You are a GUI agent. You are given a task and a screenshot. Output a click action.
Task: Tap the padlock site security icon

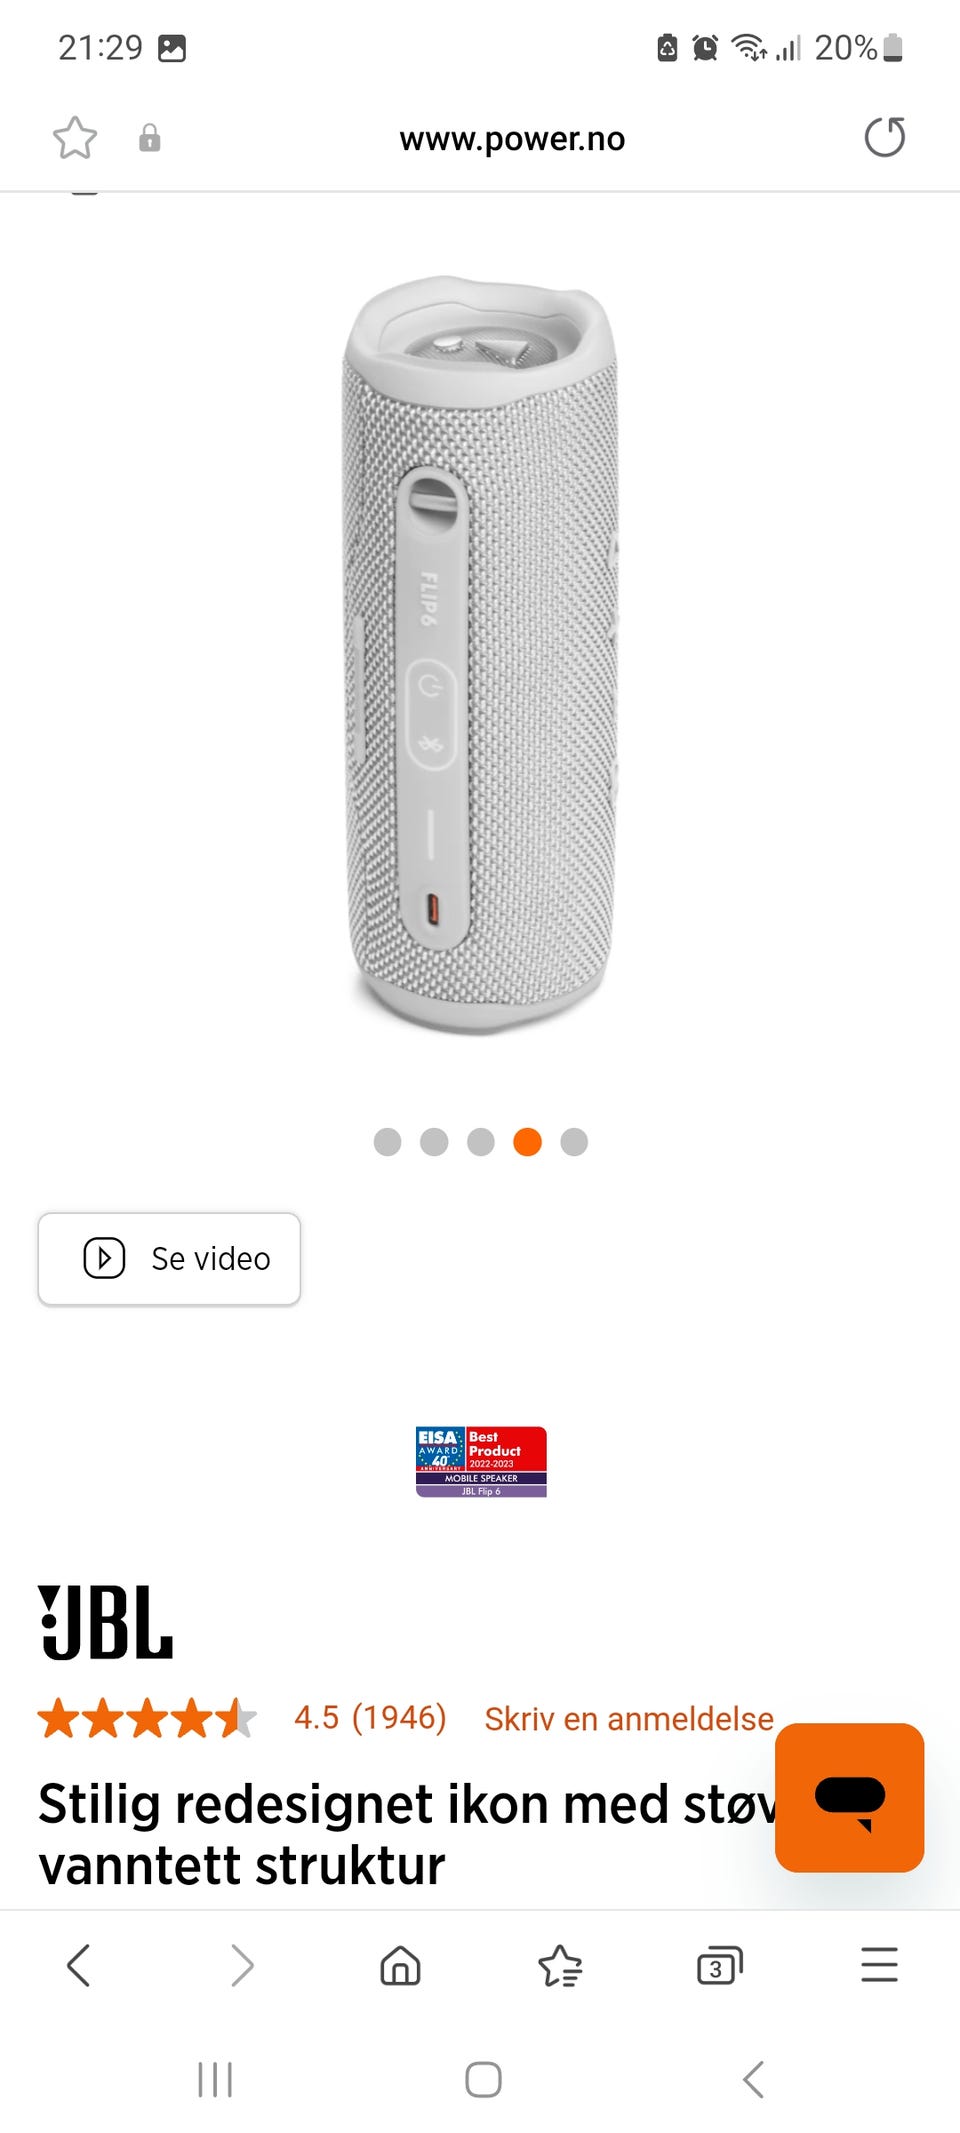(x=150, y=138)
